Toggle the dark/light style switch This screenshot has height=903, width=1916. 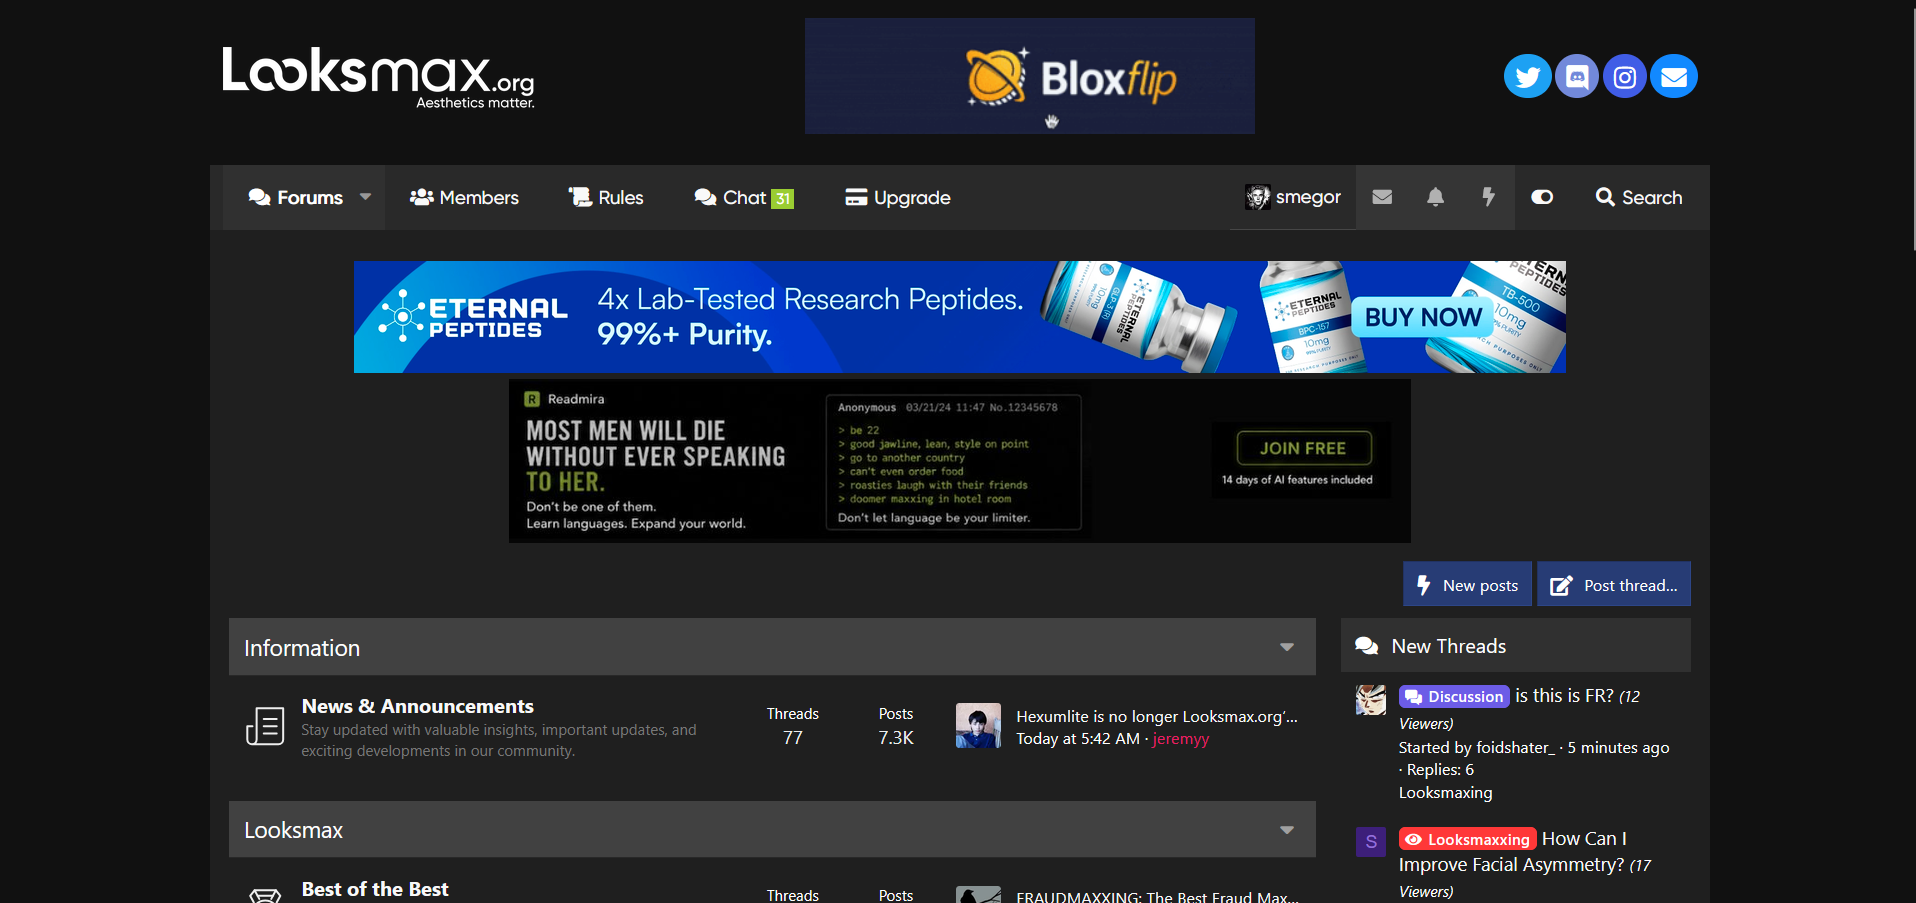coord(1542,197)
